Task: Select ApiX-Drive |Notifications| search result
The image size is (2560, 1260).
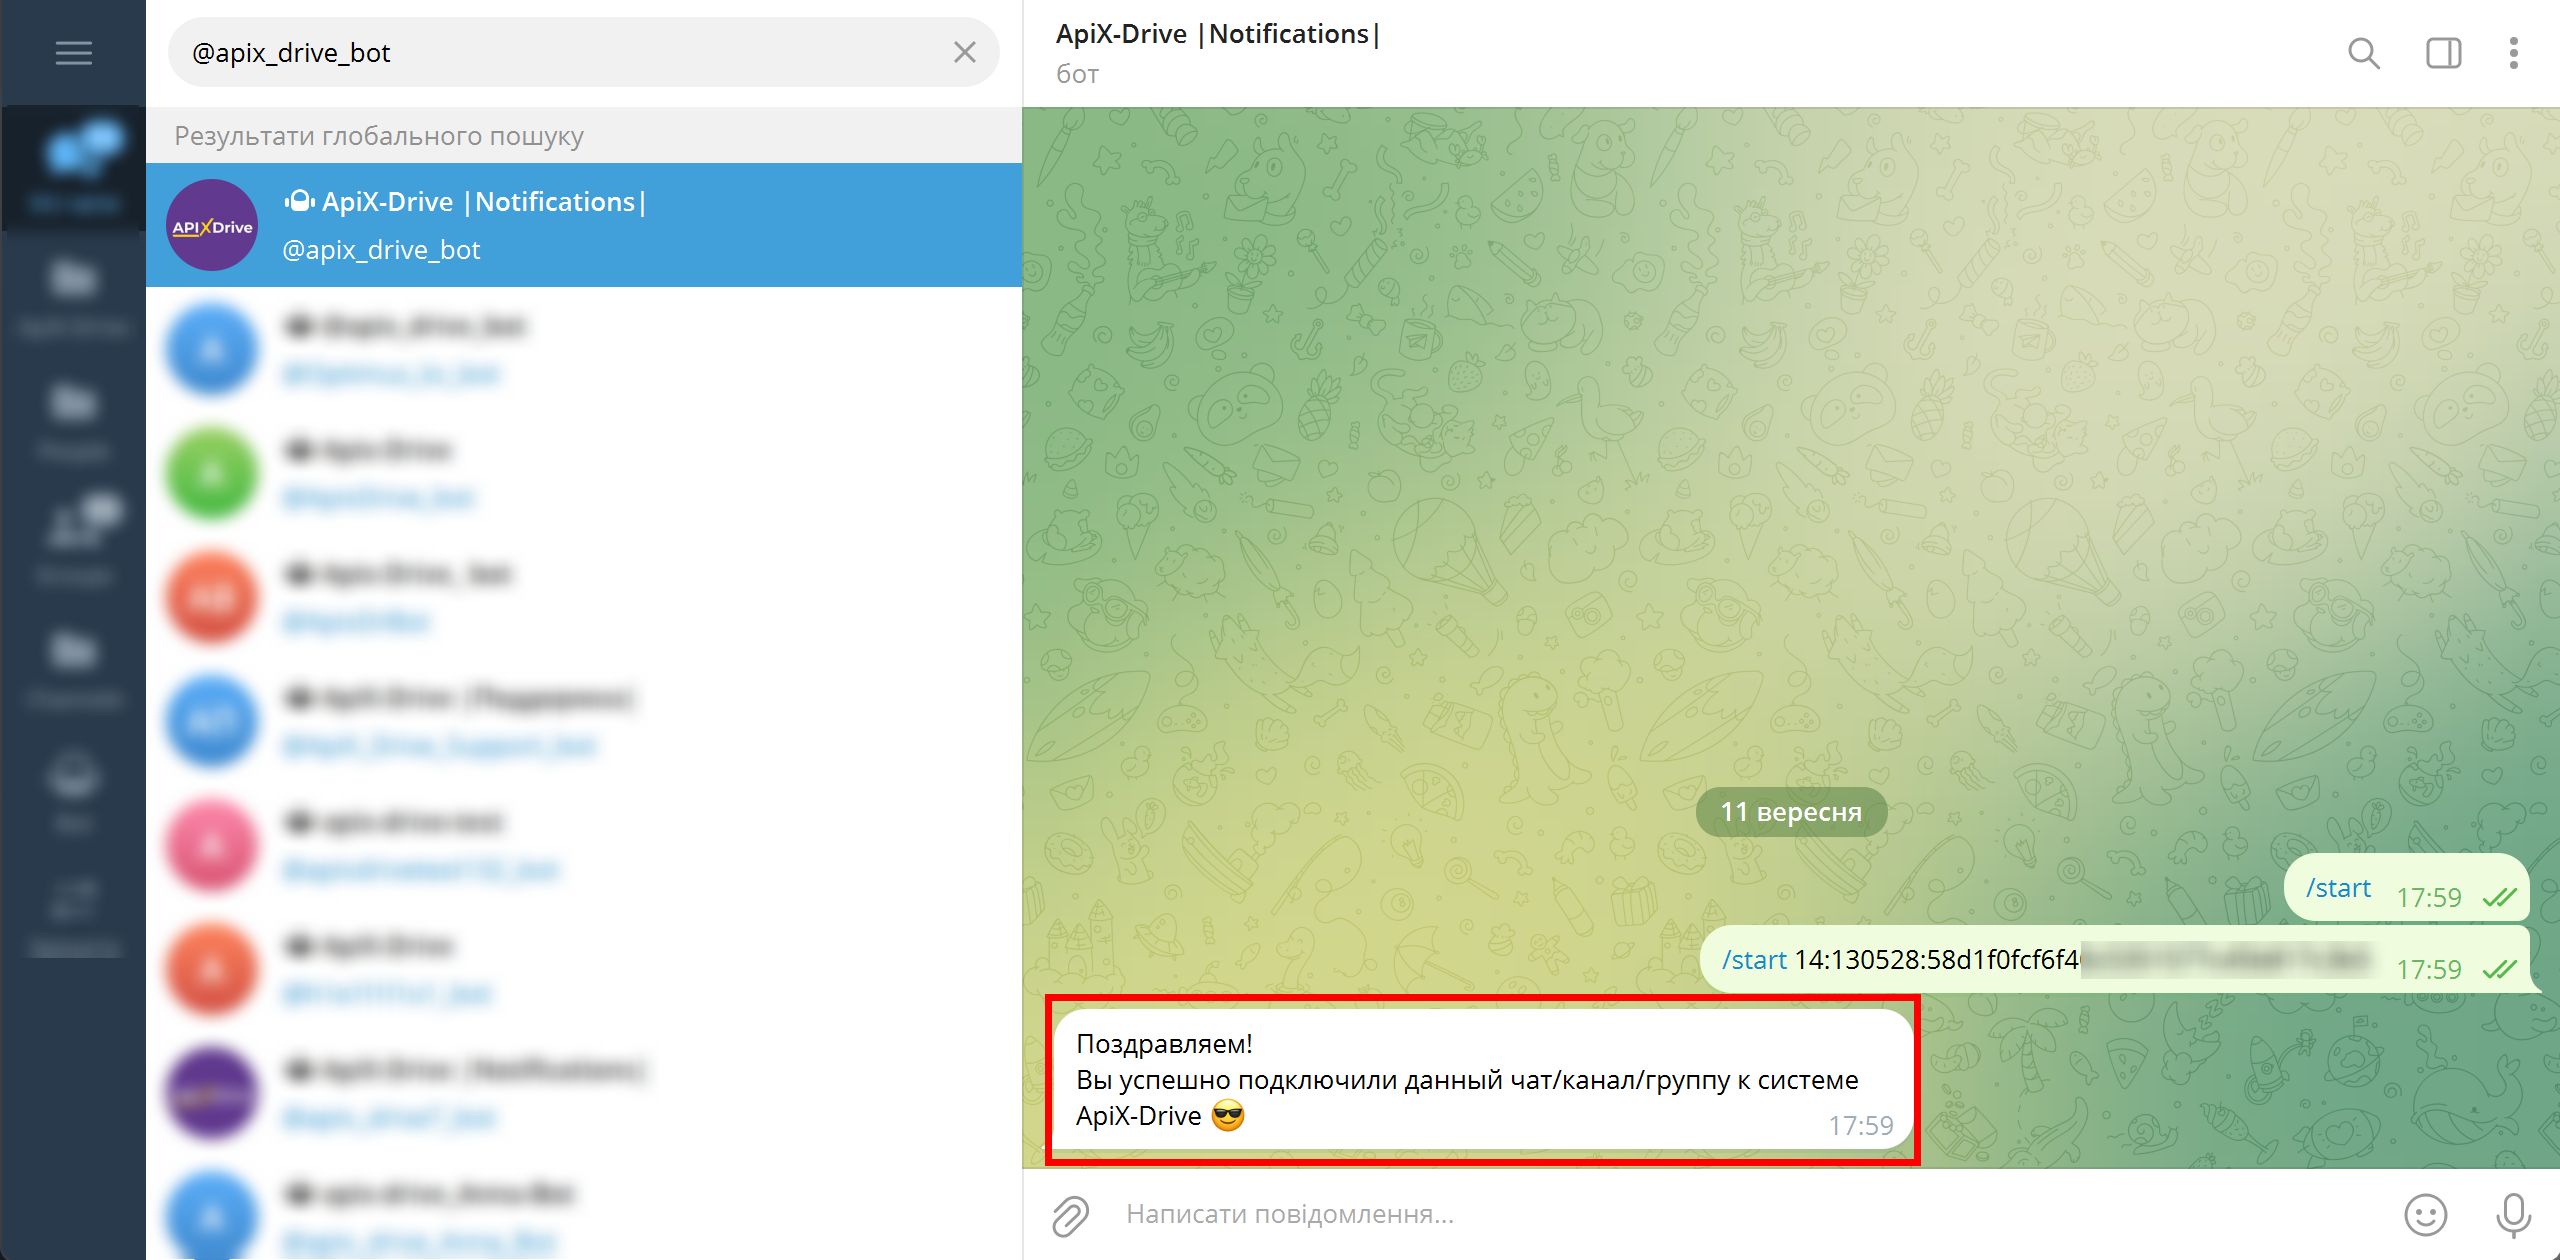Action: [584, 225]
